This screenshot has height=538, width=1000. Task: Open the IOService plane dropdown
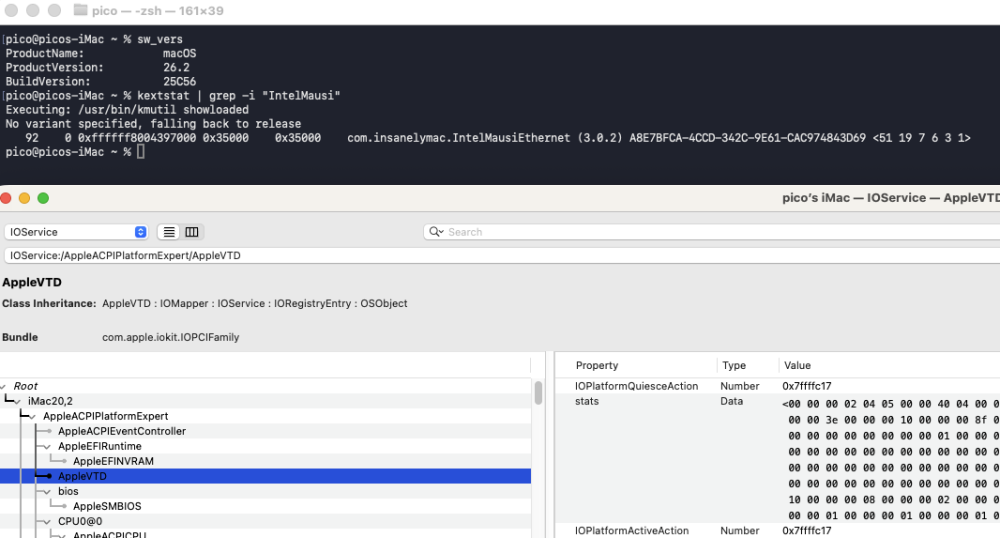pos(77,232)
